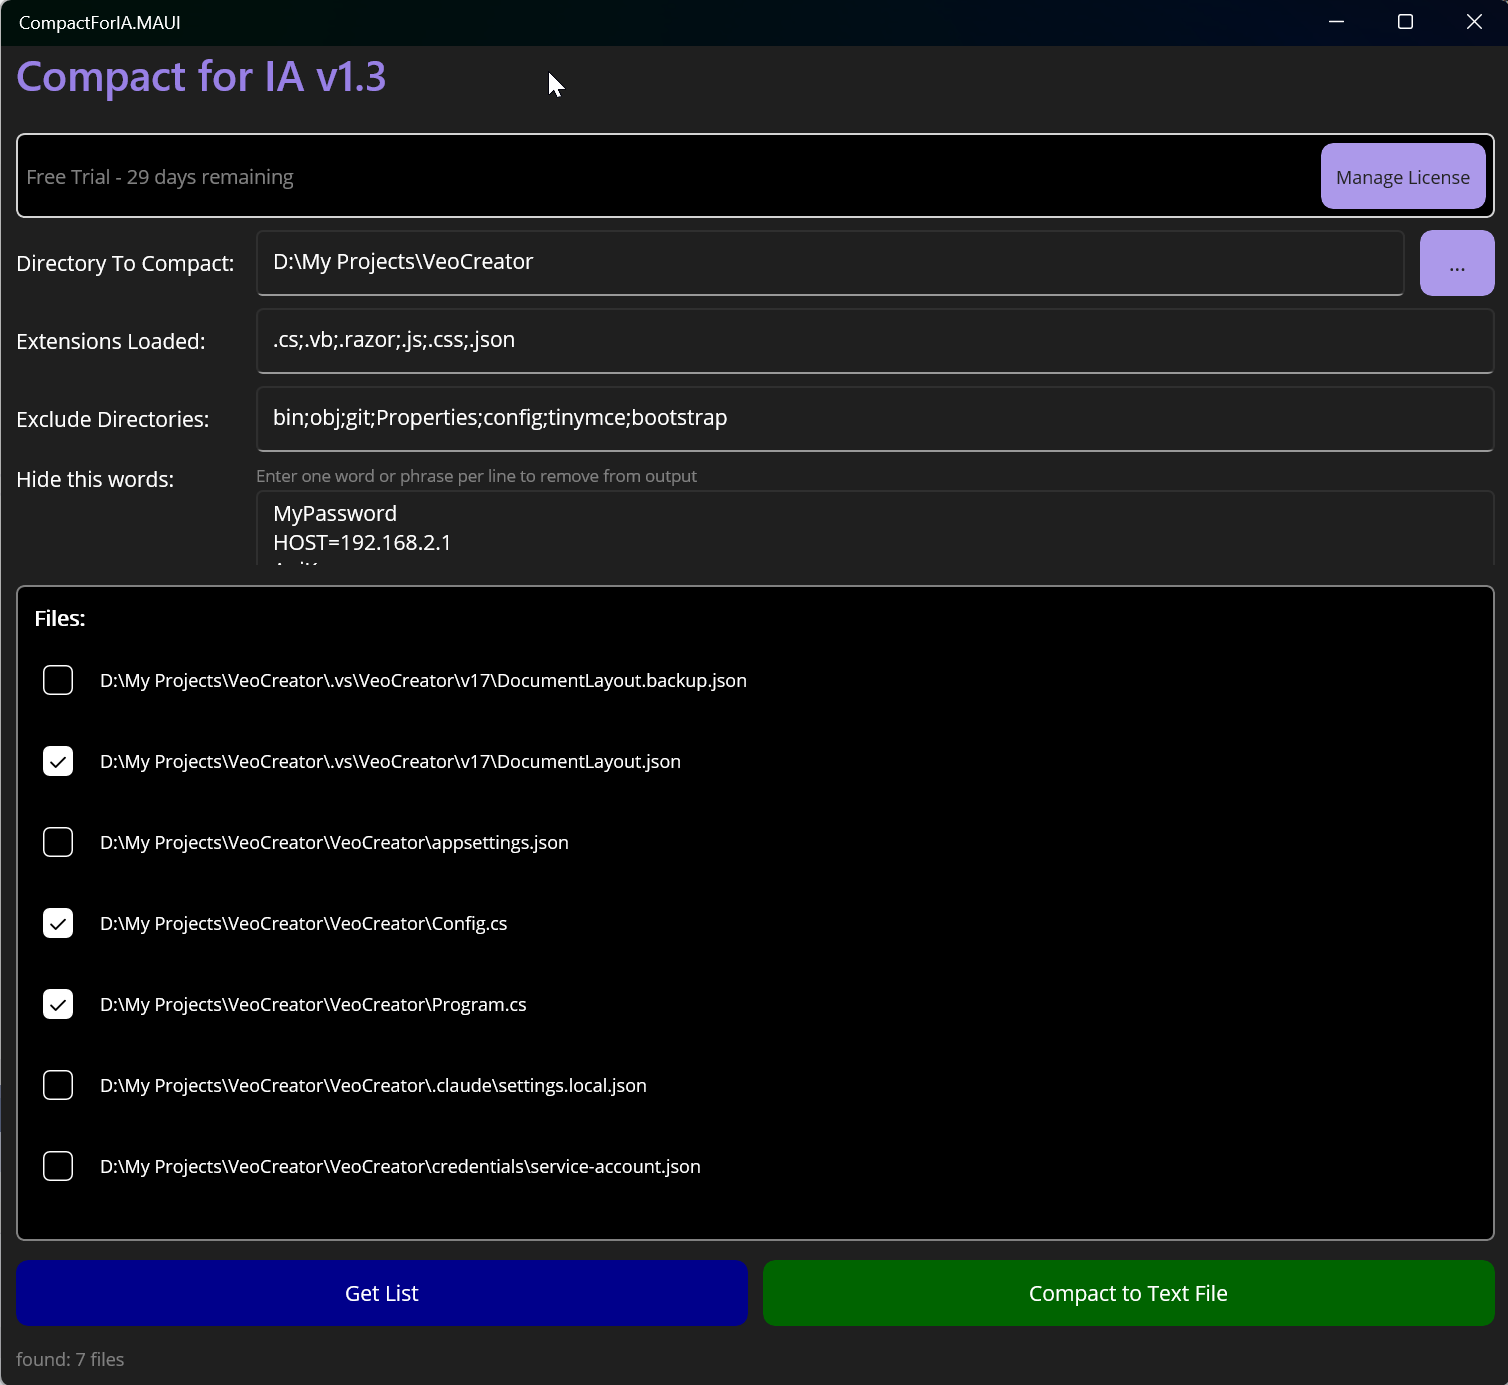Check the DocumentLayout.backup.json checkbox
The height and width of the screenshot is (1385, 1508).
click(58, 681)
